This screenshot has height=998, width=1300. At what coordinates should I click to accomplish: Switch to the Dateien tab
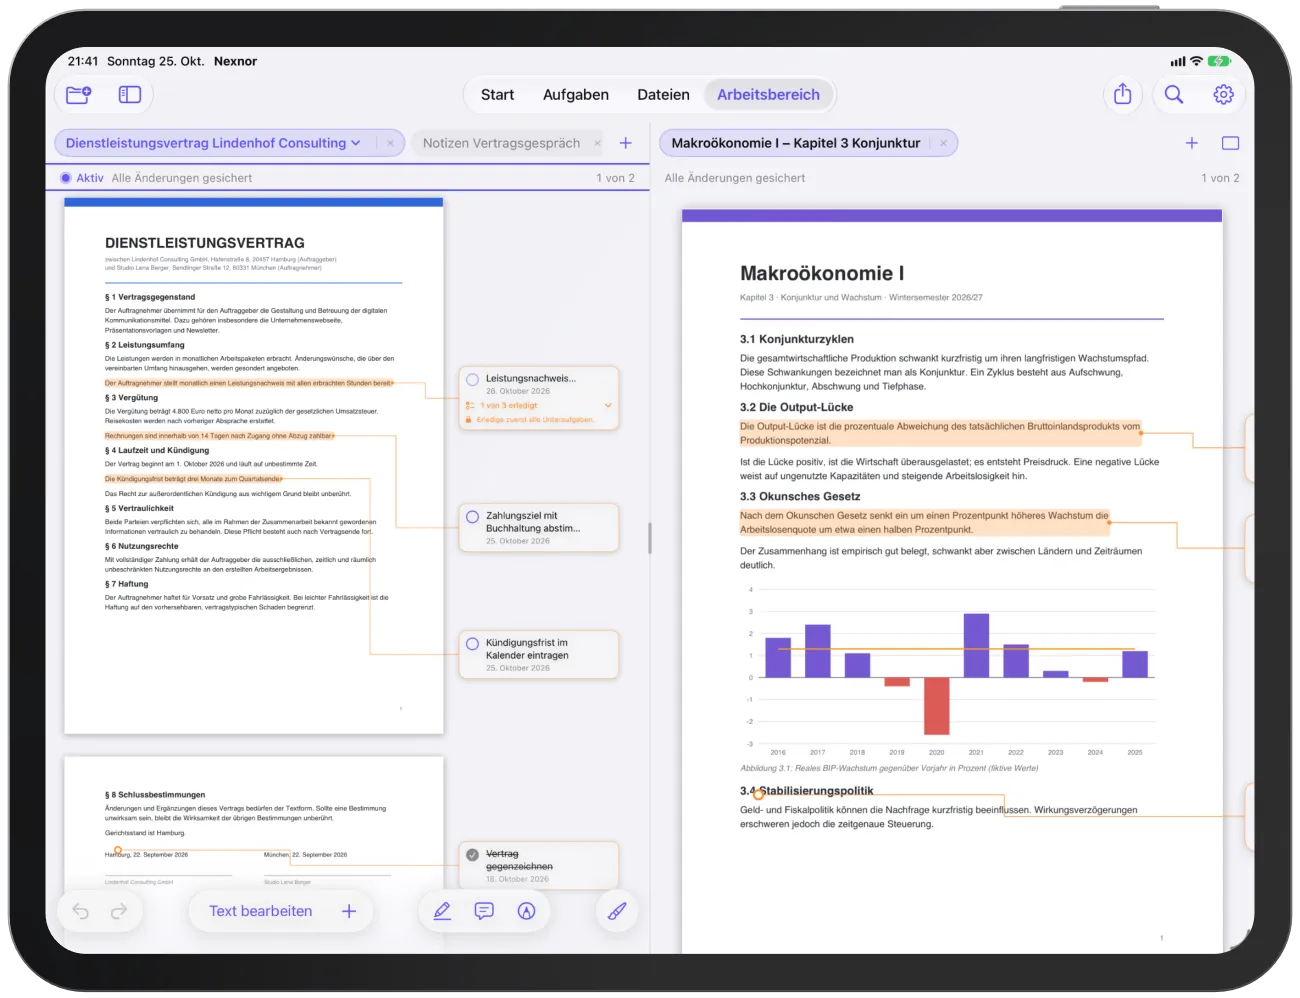point(663,95)
